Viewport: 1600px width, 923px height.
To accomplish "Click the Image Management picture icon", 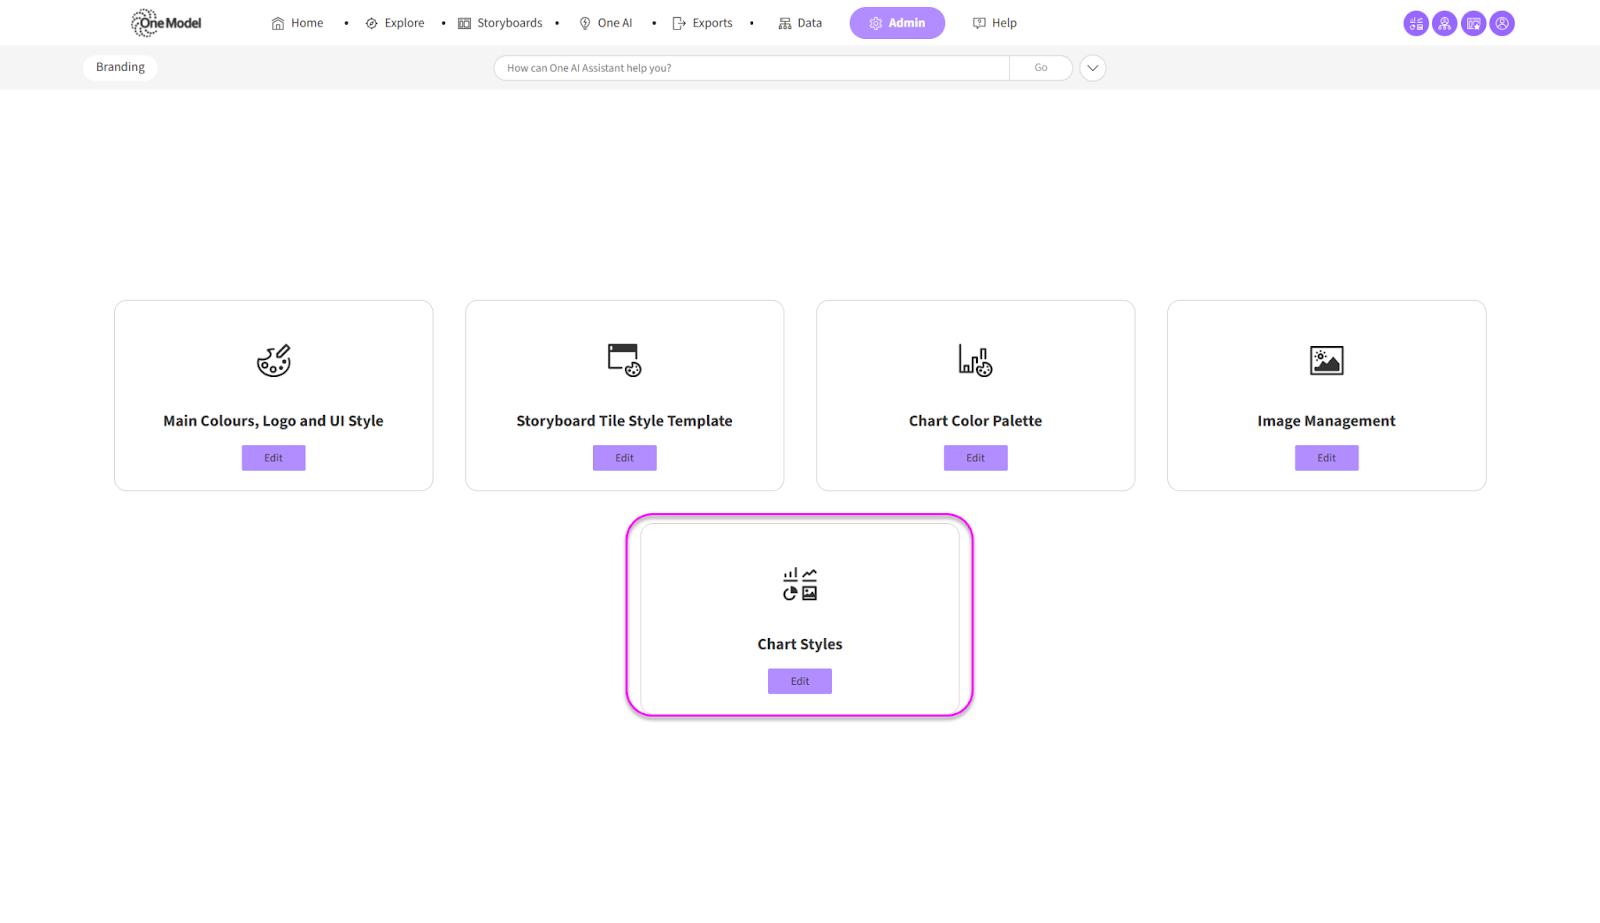I will (1326, 360).
